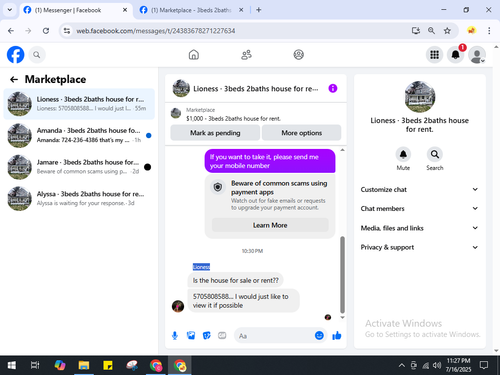
Task: Open the volume icon in system tray
Action: tap(437, 366)
